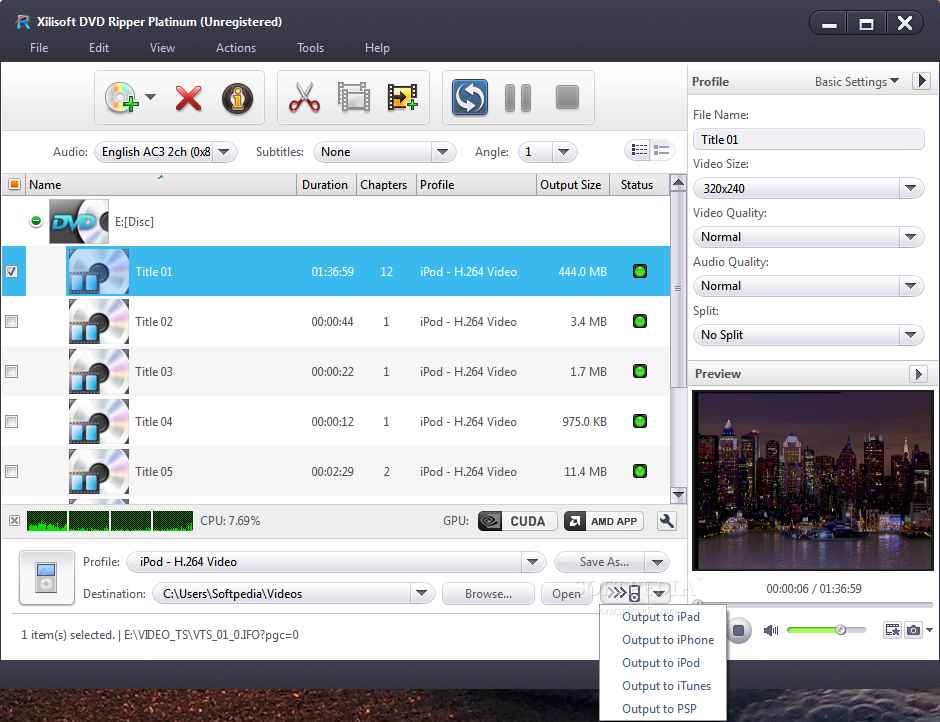Image resolution: width=940 pixels, height=722 pixels.
Task: Open the Subtitles dropdown
Action: pos(442,152)
